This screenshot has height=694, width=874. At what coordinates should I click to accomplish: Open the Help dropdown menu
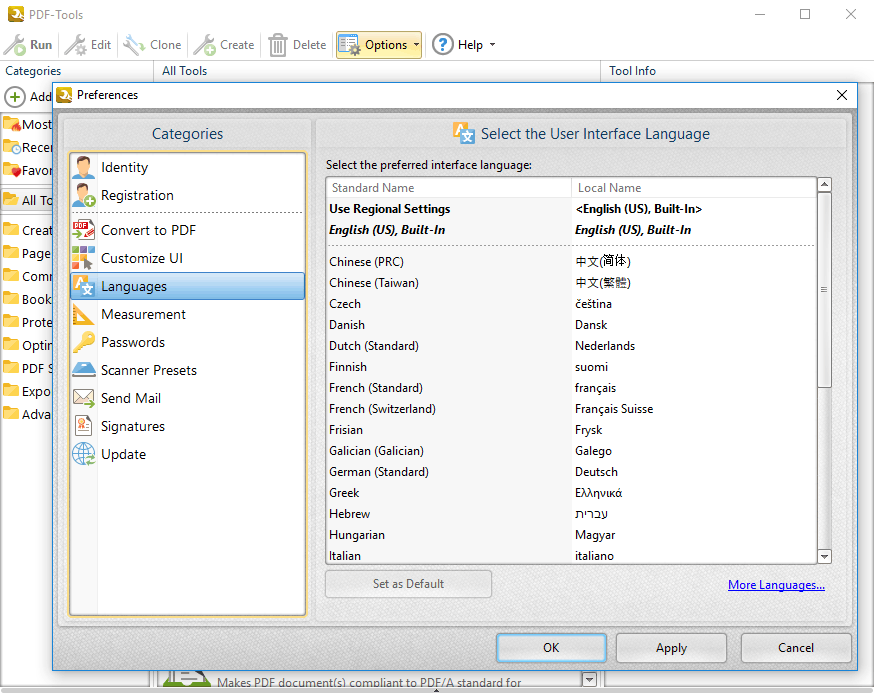463,45
